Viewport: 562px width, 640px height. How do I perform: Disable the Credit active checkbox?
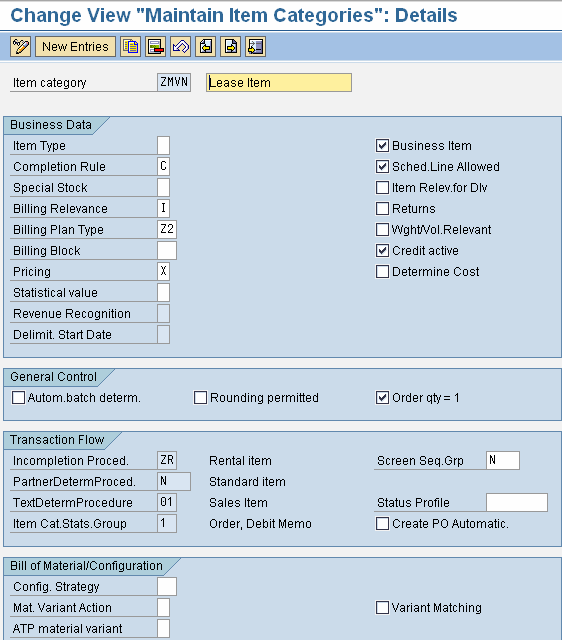382,250
